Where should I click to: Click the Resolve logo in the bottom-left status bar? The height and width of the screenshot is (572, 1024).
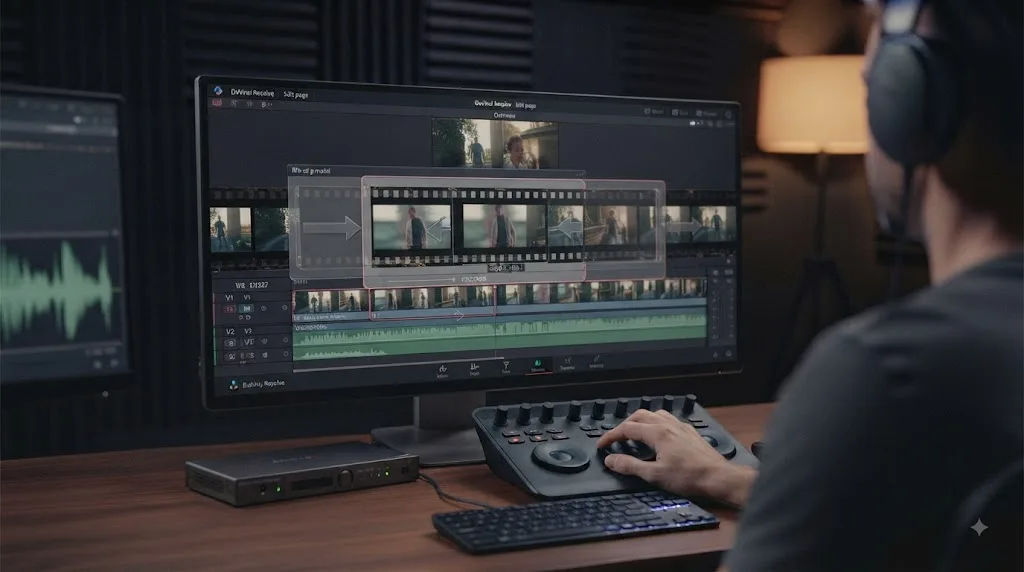[233, 385]
